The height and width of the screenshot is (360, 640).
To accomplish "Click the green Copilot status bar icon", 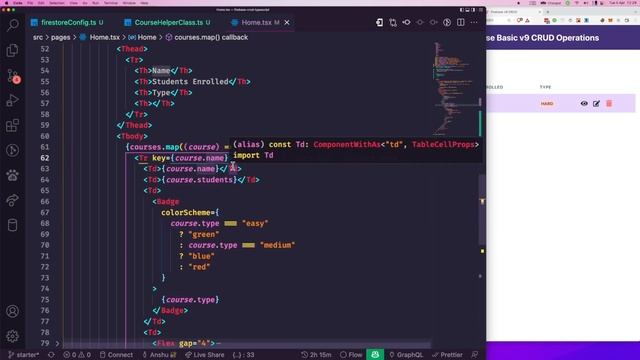I will [x=375, y=355].
